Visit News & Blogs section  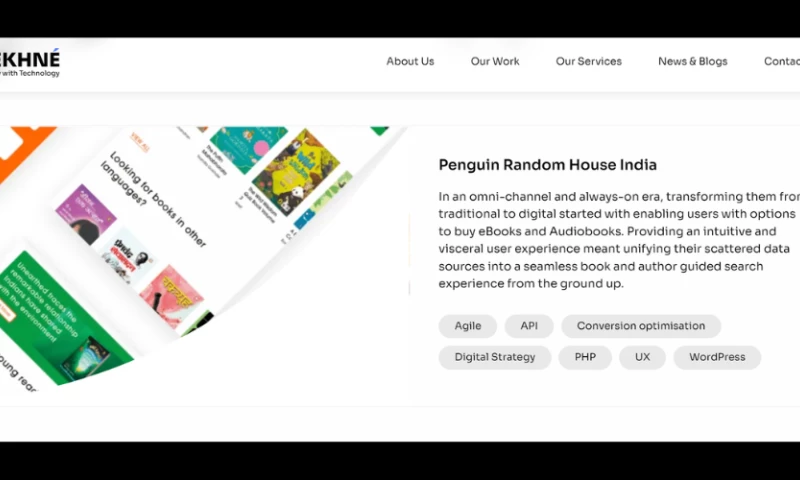(692, 61)
